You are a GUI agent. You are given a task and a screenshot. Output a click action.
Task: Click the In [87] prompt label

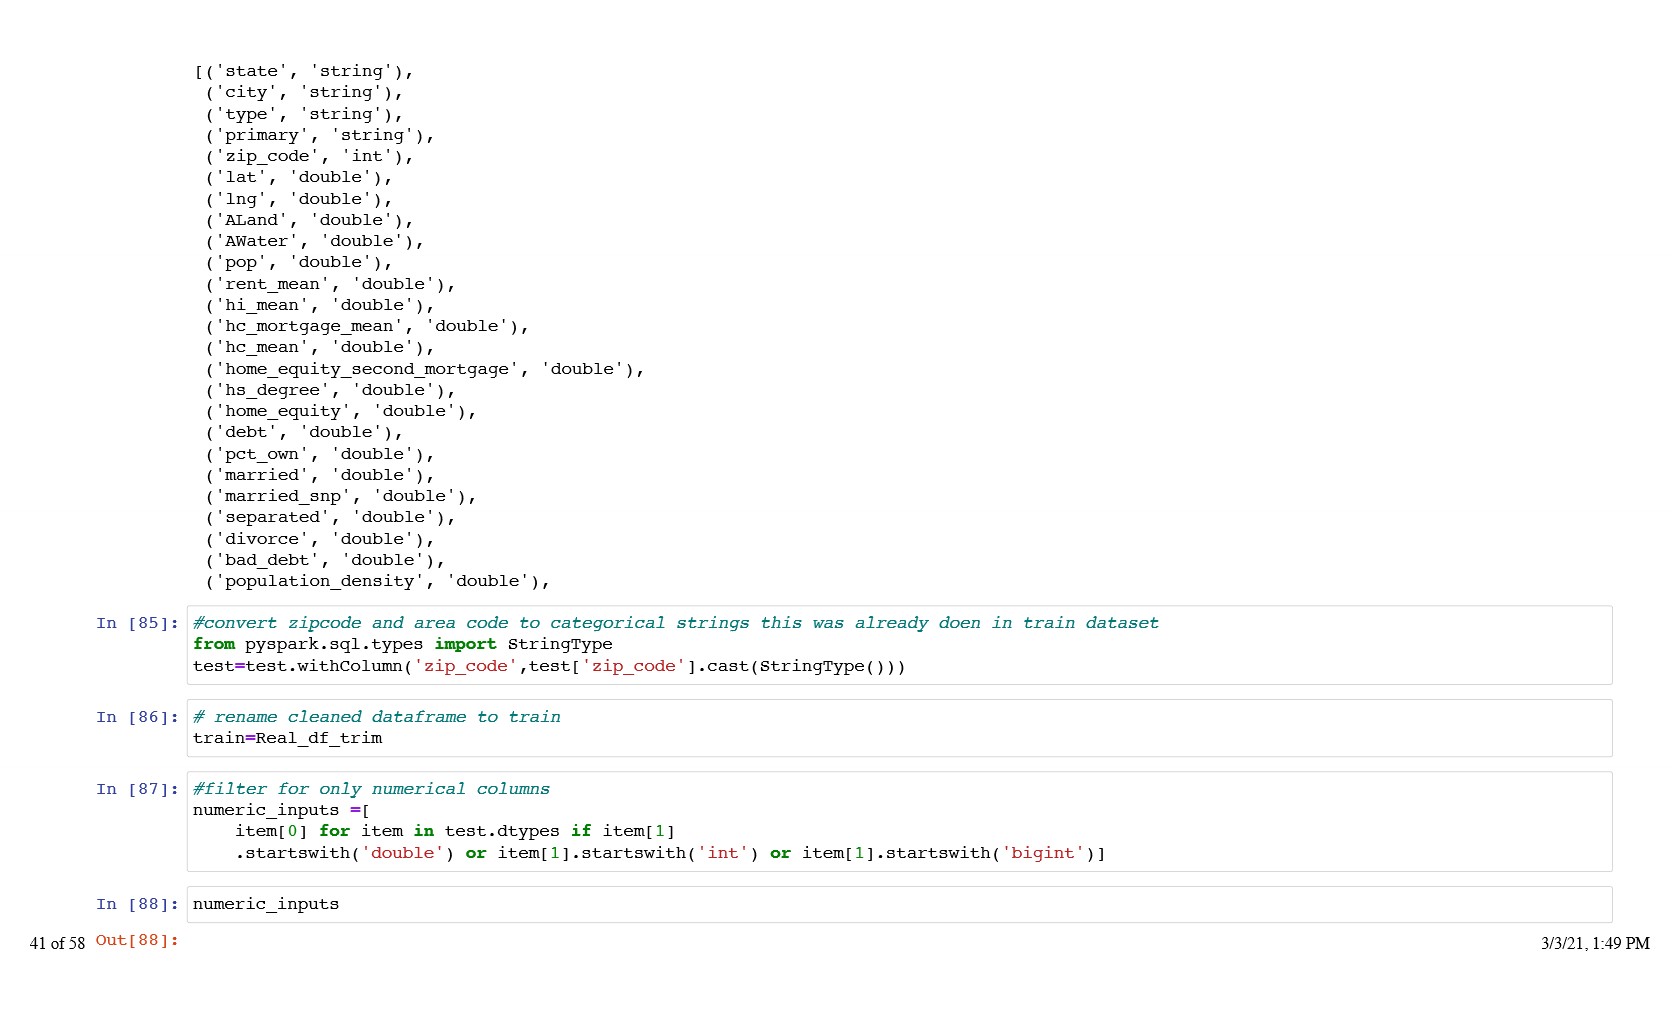pos(137,789)
